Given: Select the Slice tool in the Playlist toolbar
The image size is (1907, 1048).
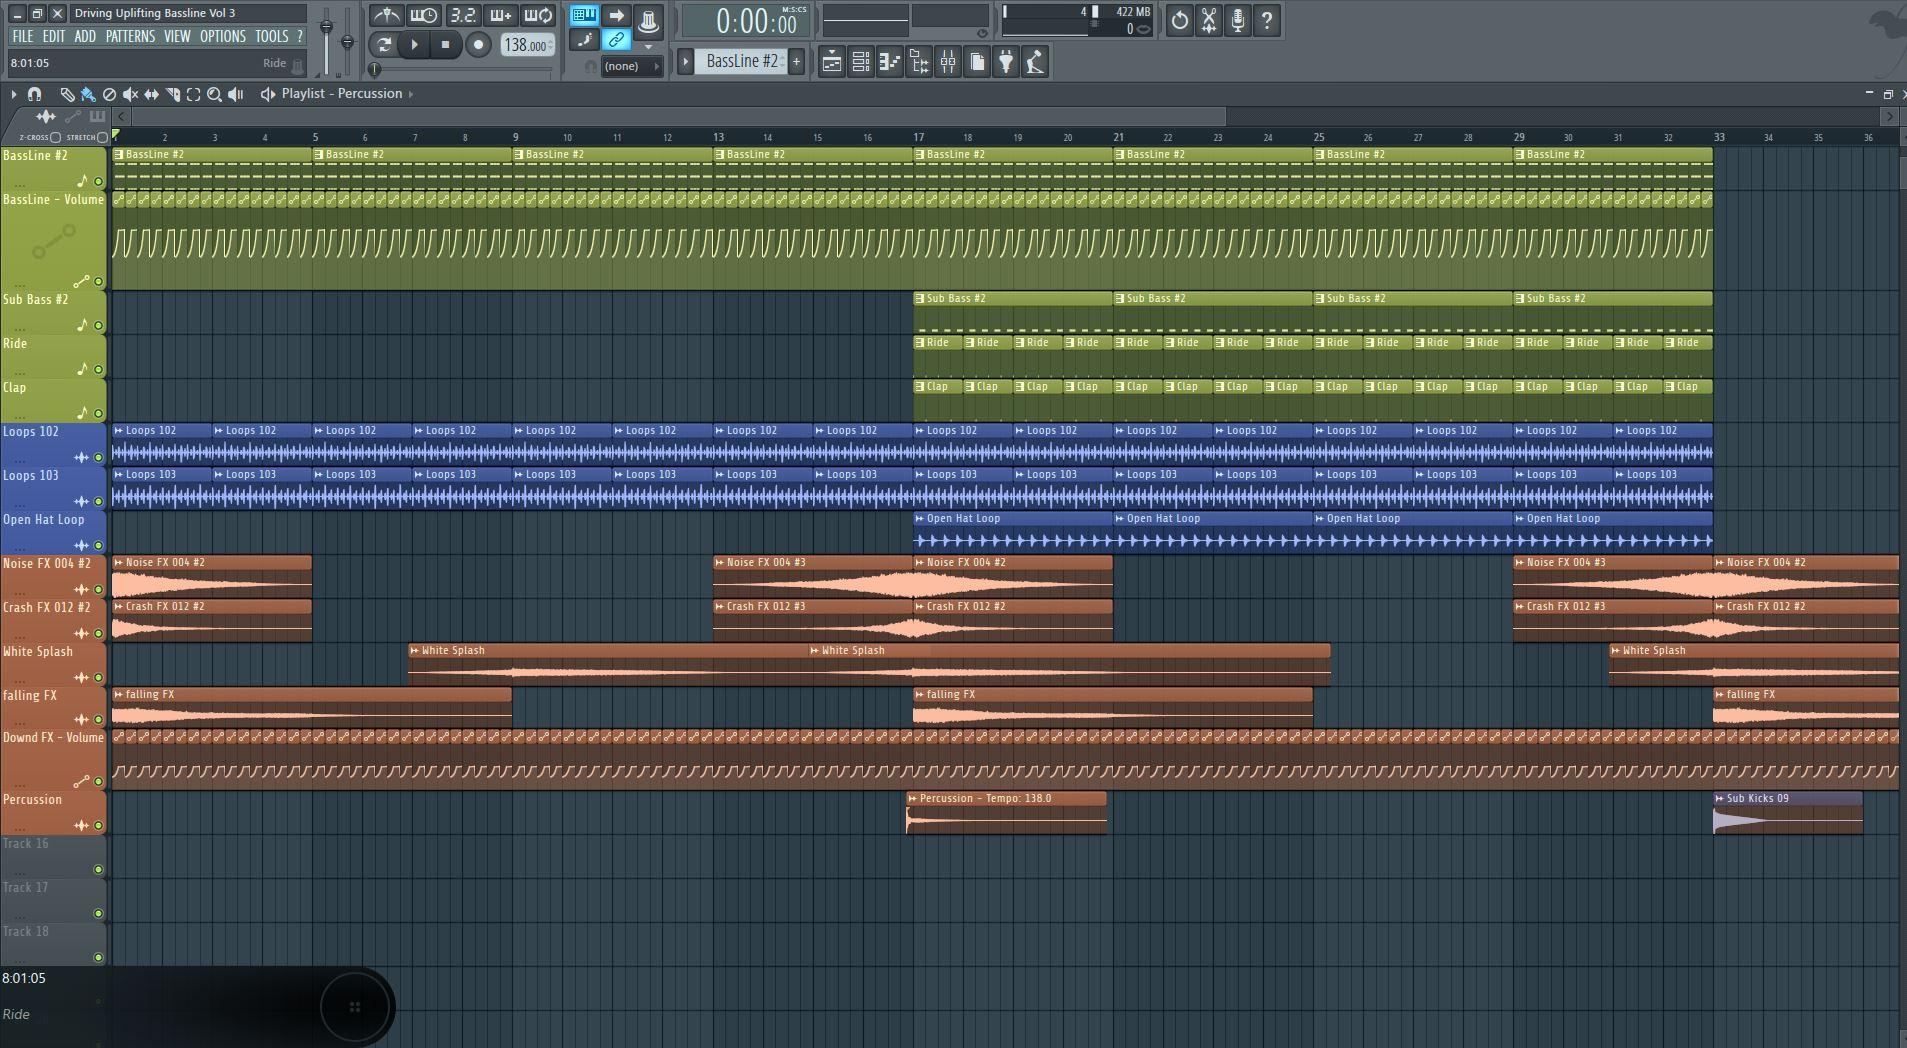Looking at the screenshot, I should click(x=172, y=93).
